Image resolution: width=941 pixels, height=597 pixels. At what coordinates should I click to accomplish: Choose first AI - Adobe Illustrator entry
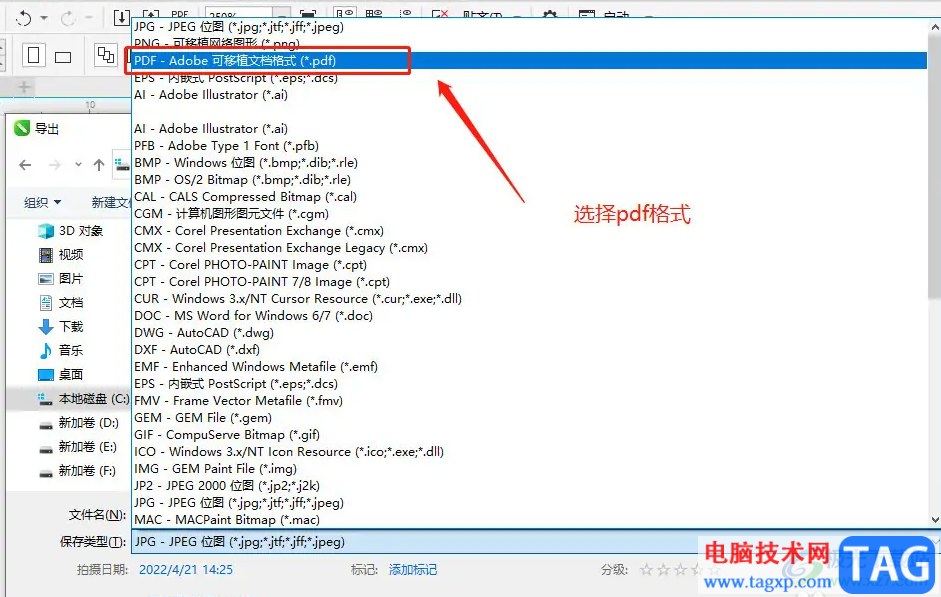pos(530,95)
